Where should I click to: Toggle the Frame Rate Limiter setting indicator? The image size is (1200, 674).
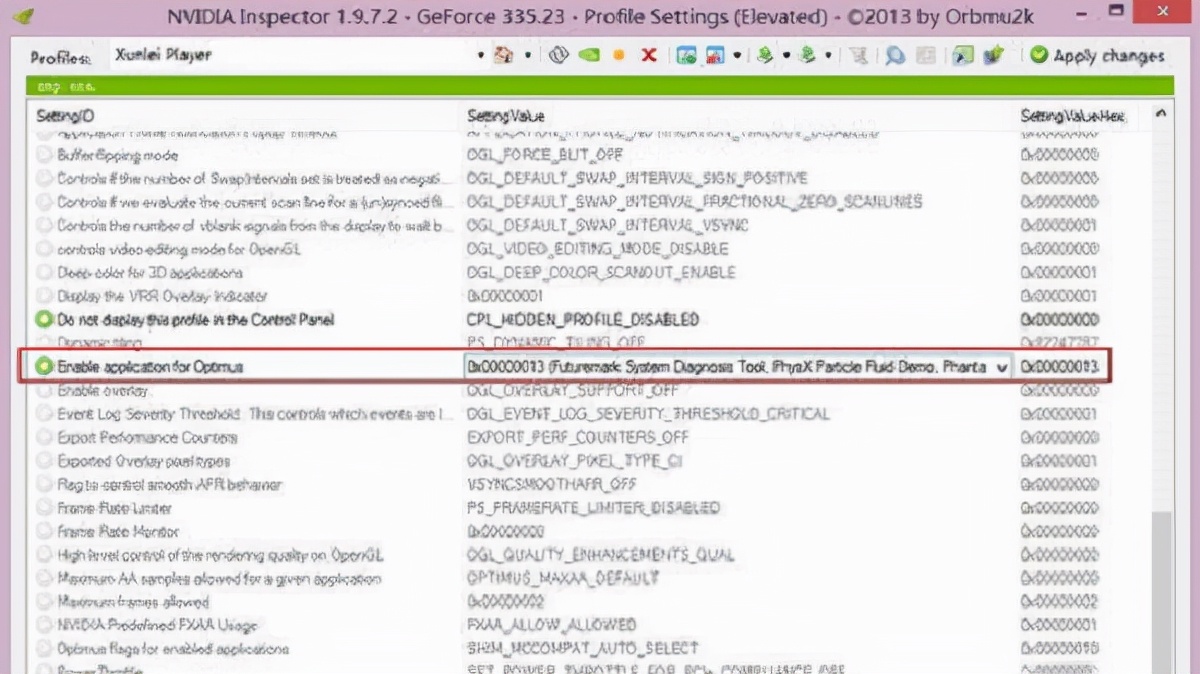click(42, 508)
